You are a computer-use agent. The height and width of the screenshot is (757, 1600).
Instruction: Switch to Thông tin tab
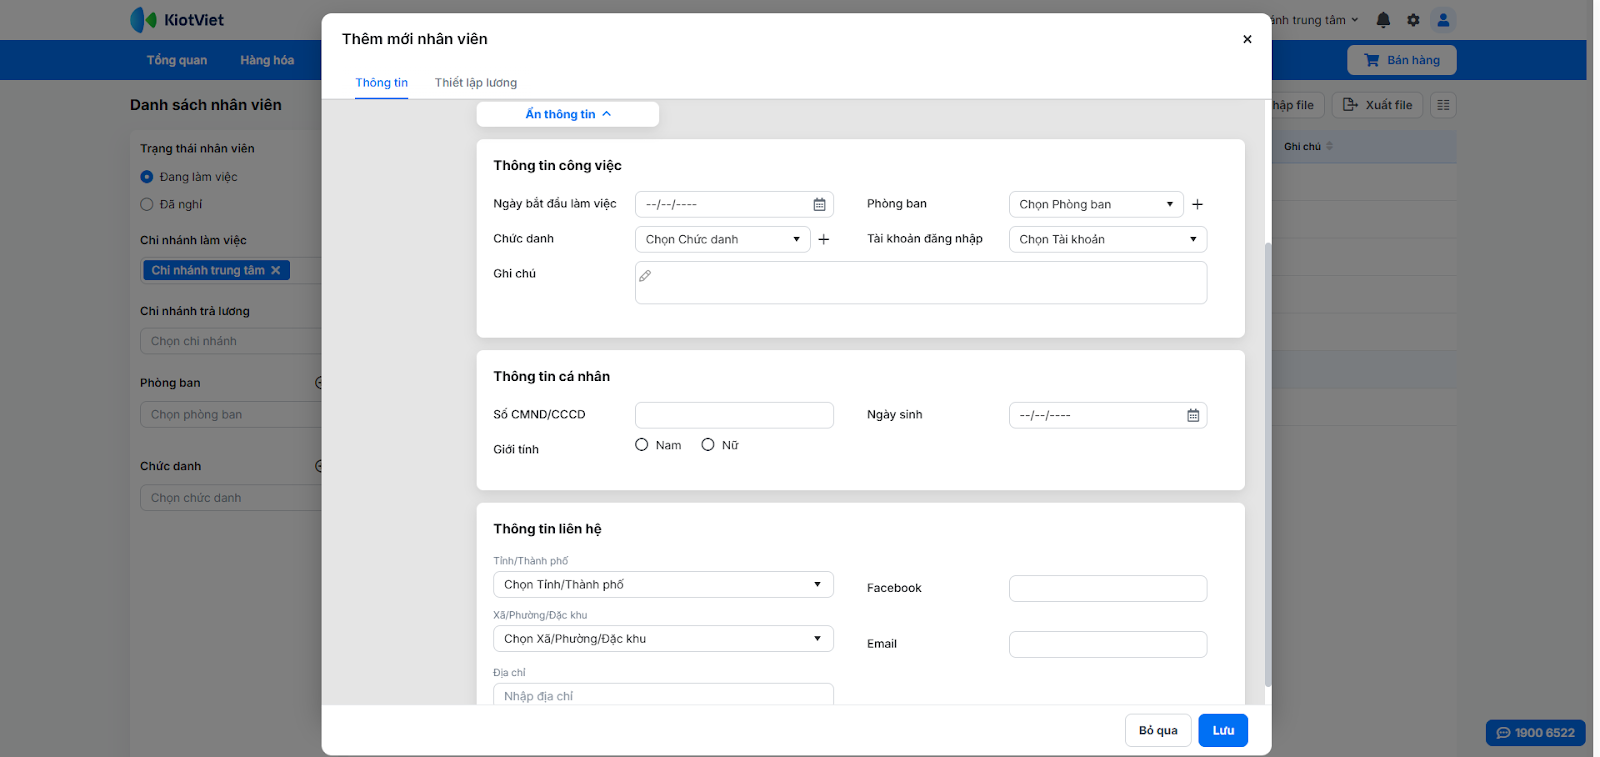tap(381, 83)
